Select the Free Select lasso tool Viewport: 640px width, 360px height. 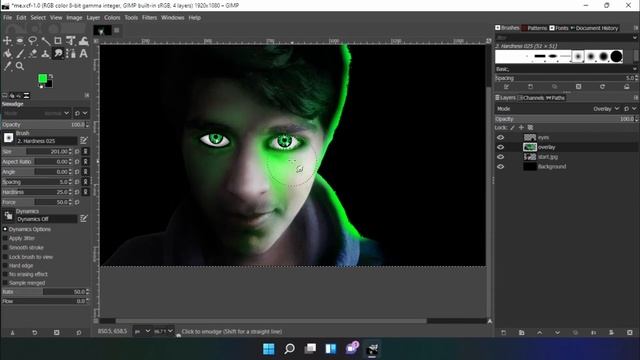coord(32,40)
